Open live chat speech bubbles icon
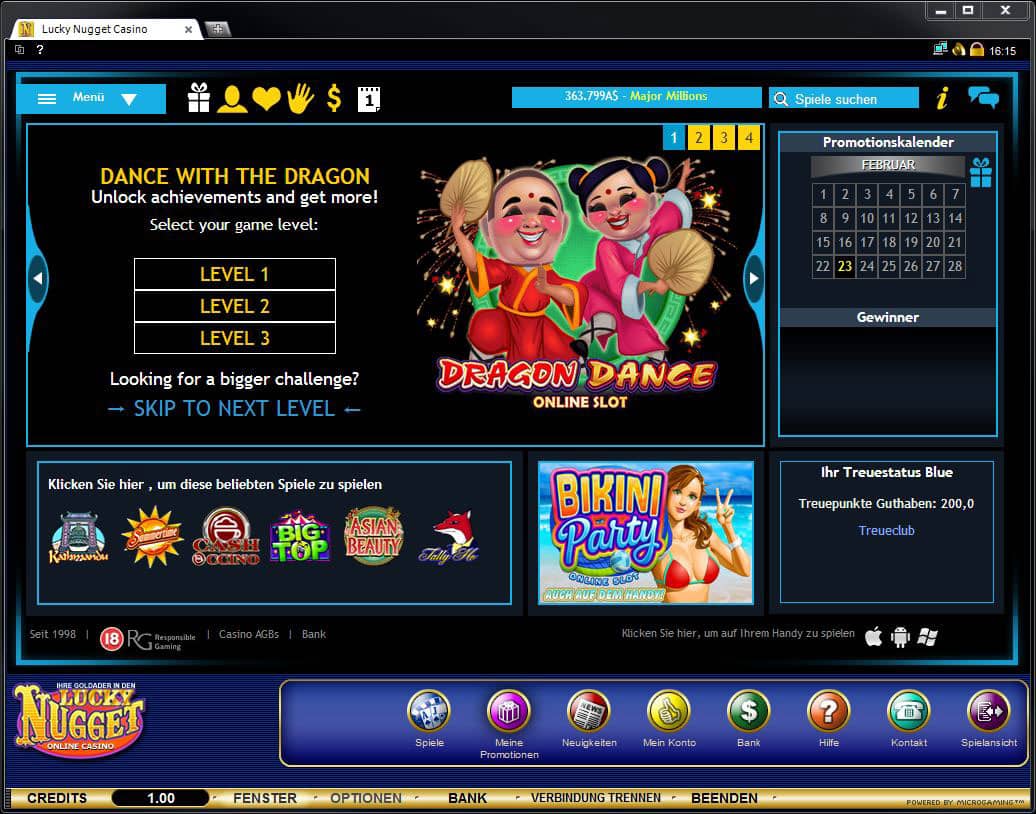The width and height of the screenshot is (1036, 814). click(983, 98)
